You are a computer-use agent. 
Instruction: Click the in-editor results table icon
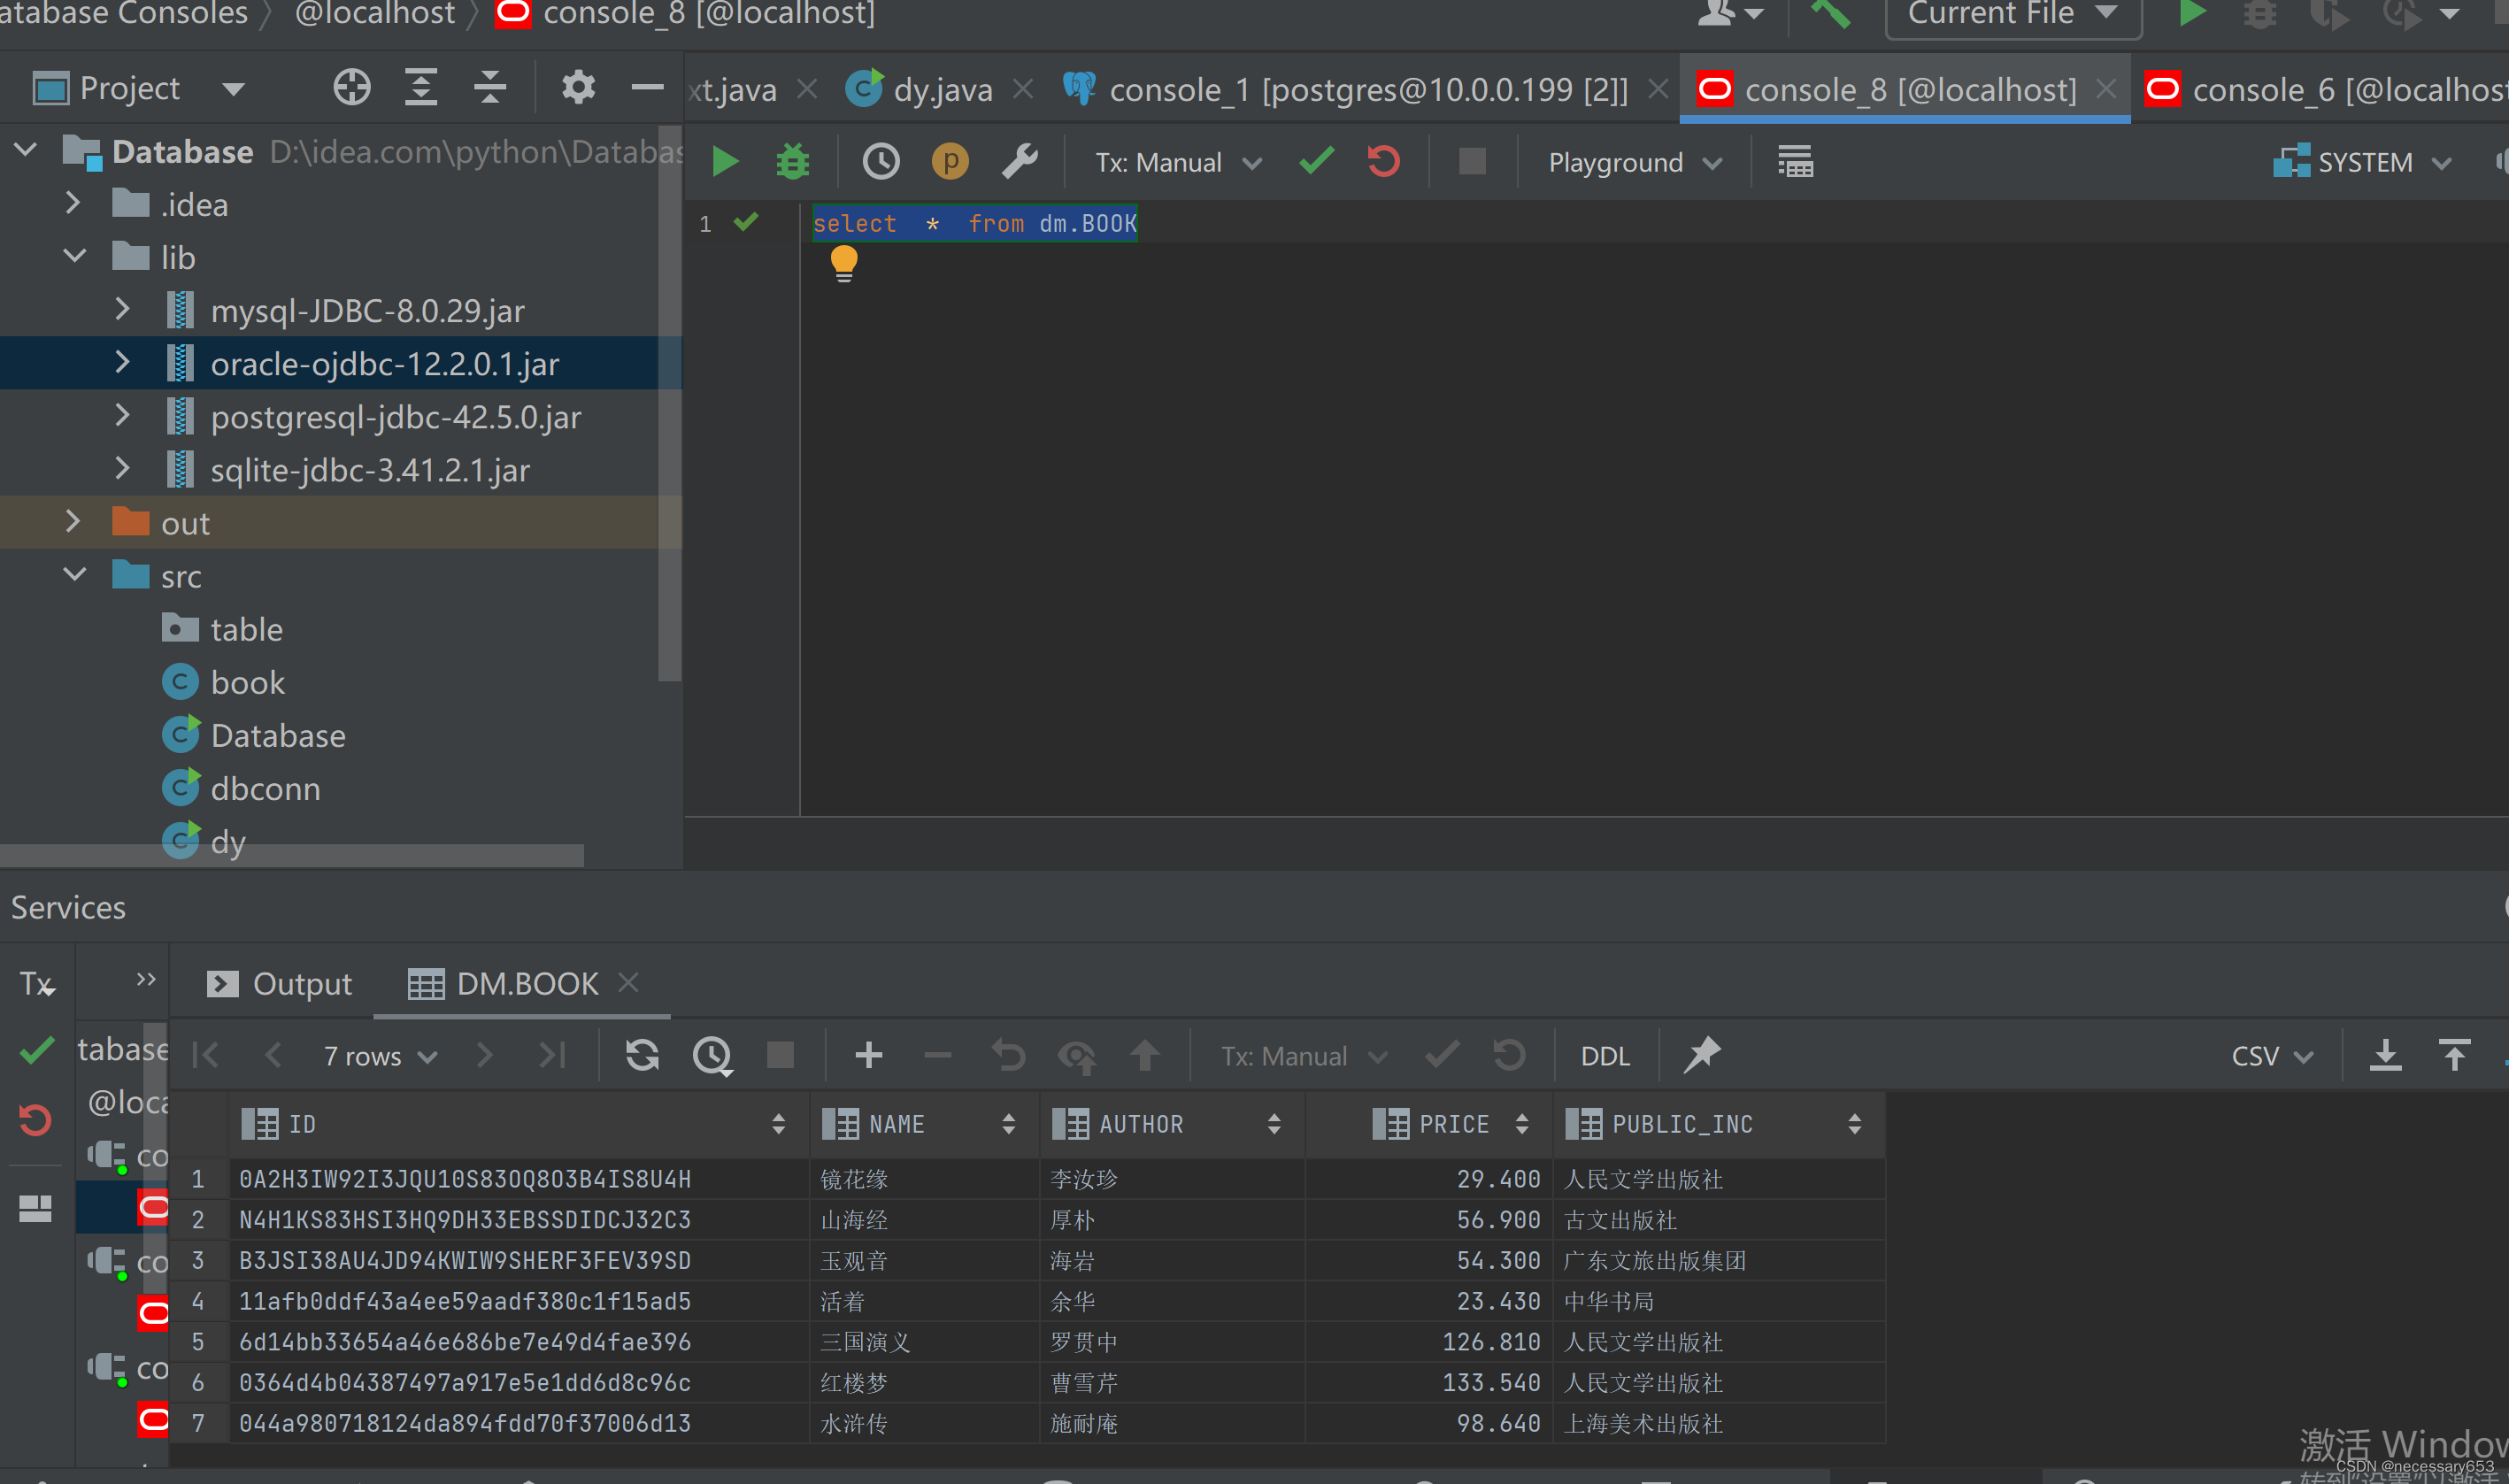pyautogui.click(x=1795, y=162)
